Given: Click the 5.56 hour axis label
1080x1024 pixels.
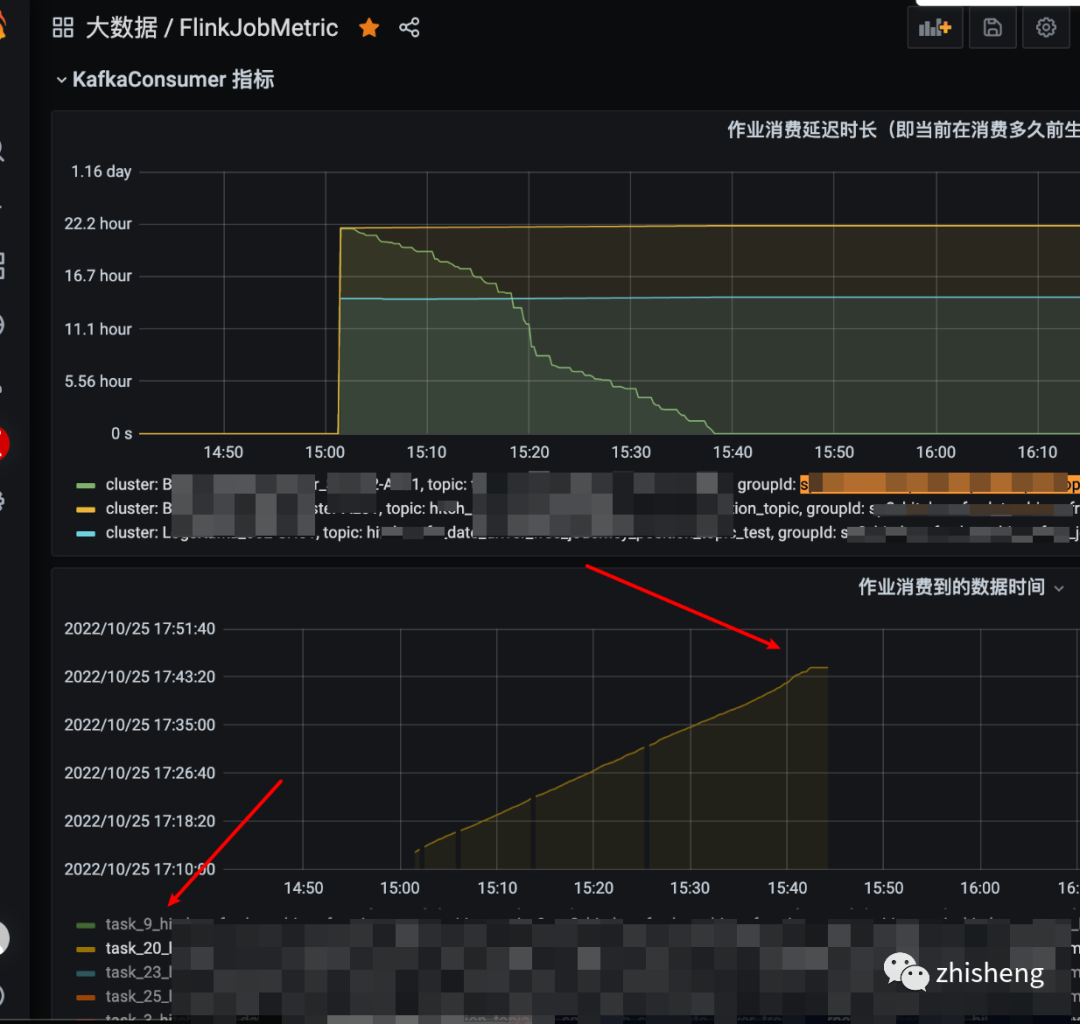Looking at the screenshot, I should (x=98, y=382).
